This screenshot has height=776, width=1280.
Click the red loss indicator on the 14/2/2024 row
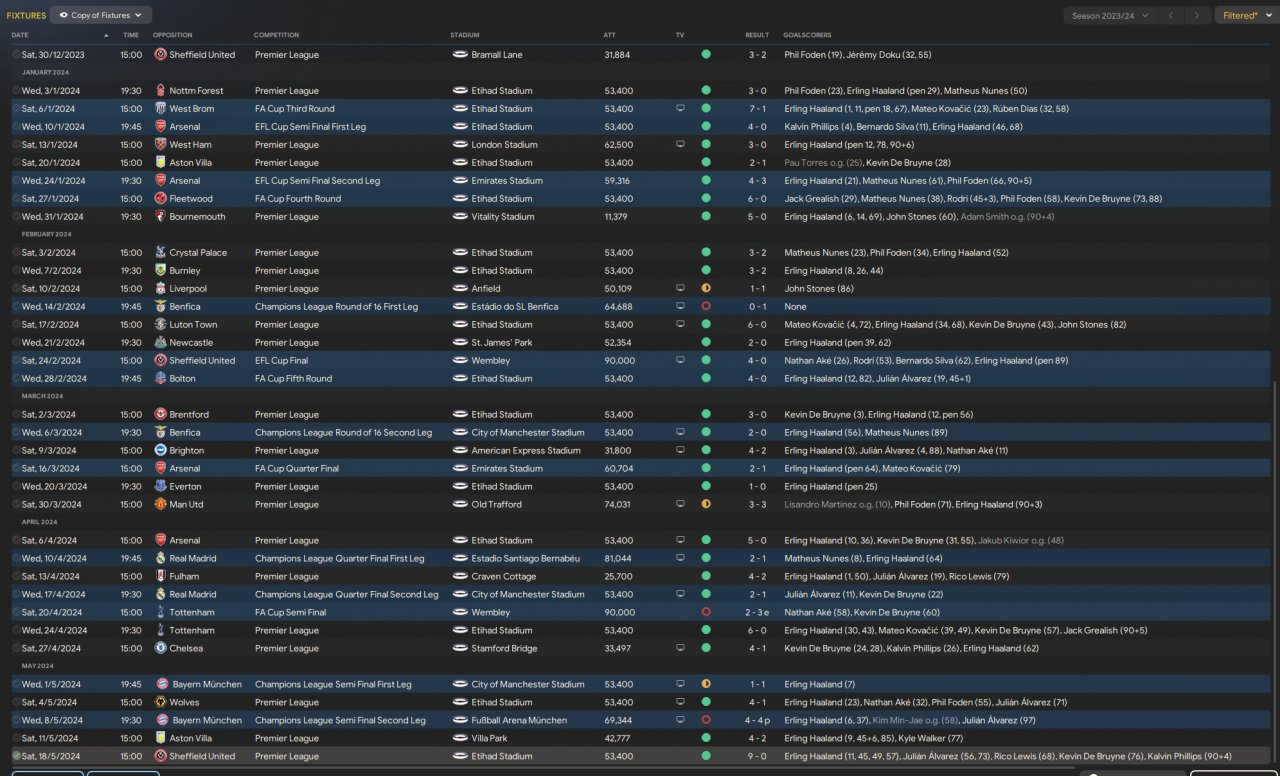pos(706,307)
